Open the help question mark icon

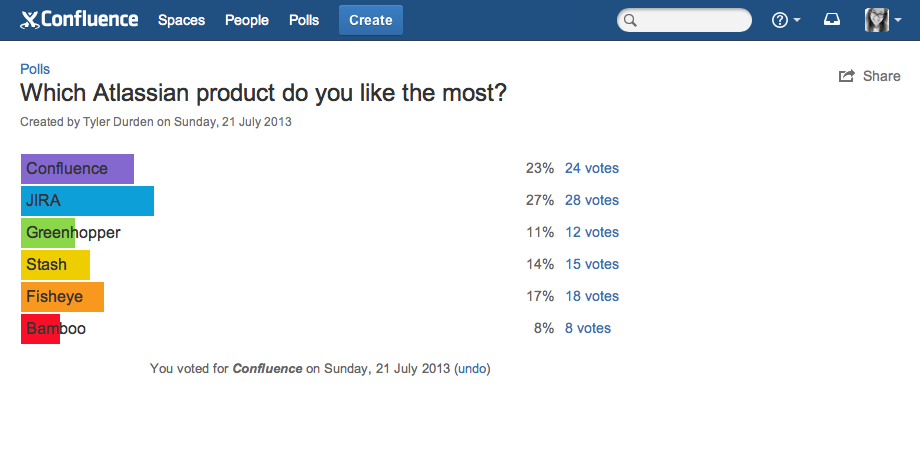click(x=779, y=21)
